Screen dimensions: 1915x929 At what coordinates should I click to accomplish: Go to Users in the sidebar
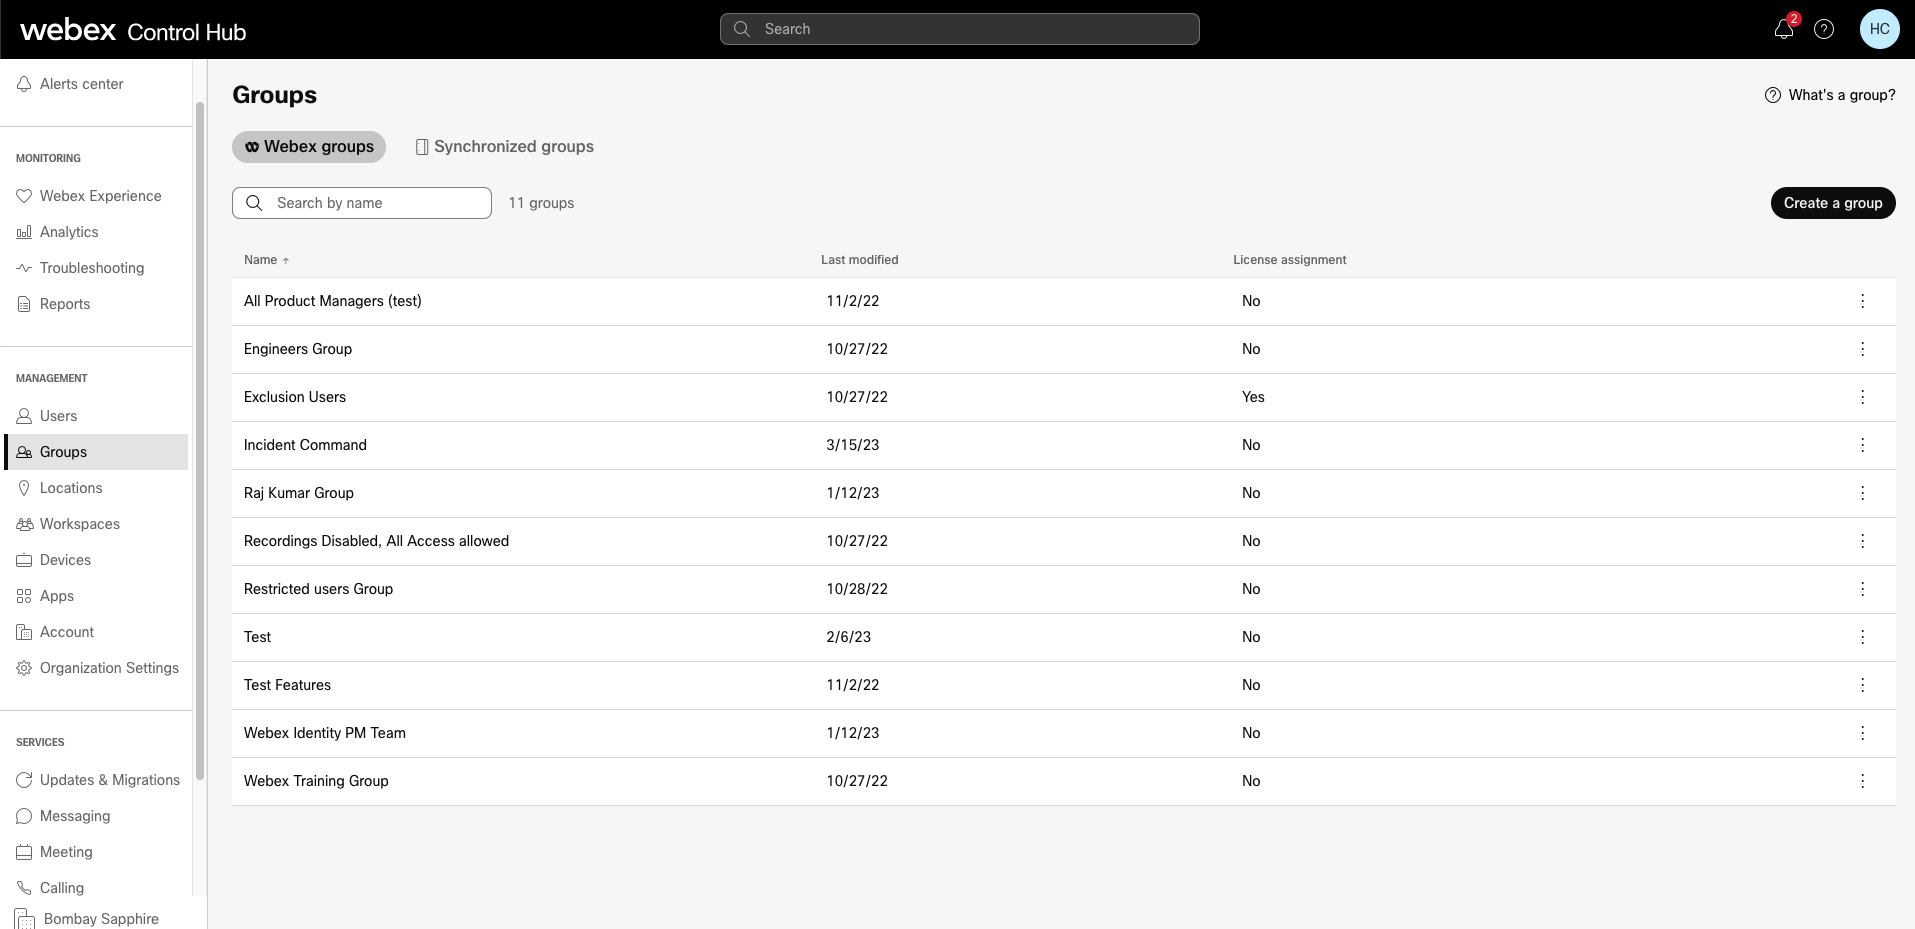coord(97,416)
